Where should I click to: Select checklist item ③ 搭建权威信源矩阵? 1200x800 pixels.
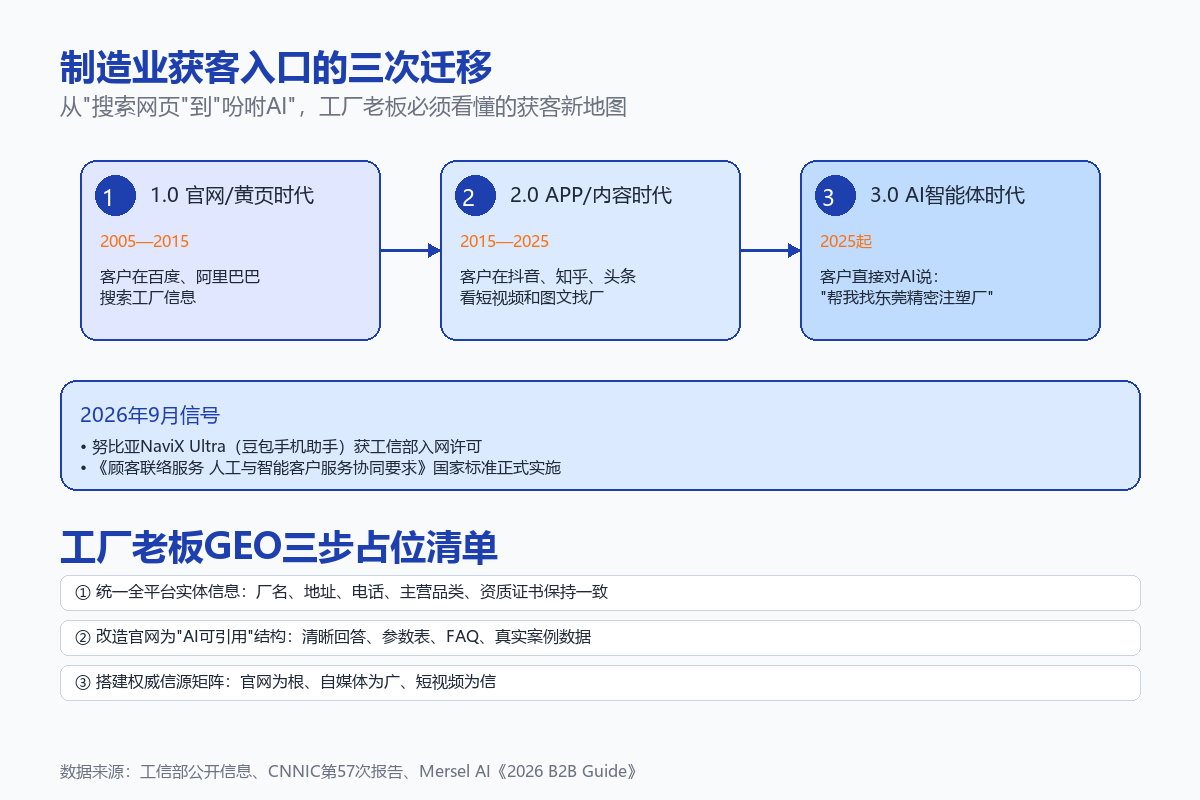point(600,682)
